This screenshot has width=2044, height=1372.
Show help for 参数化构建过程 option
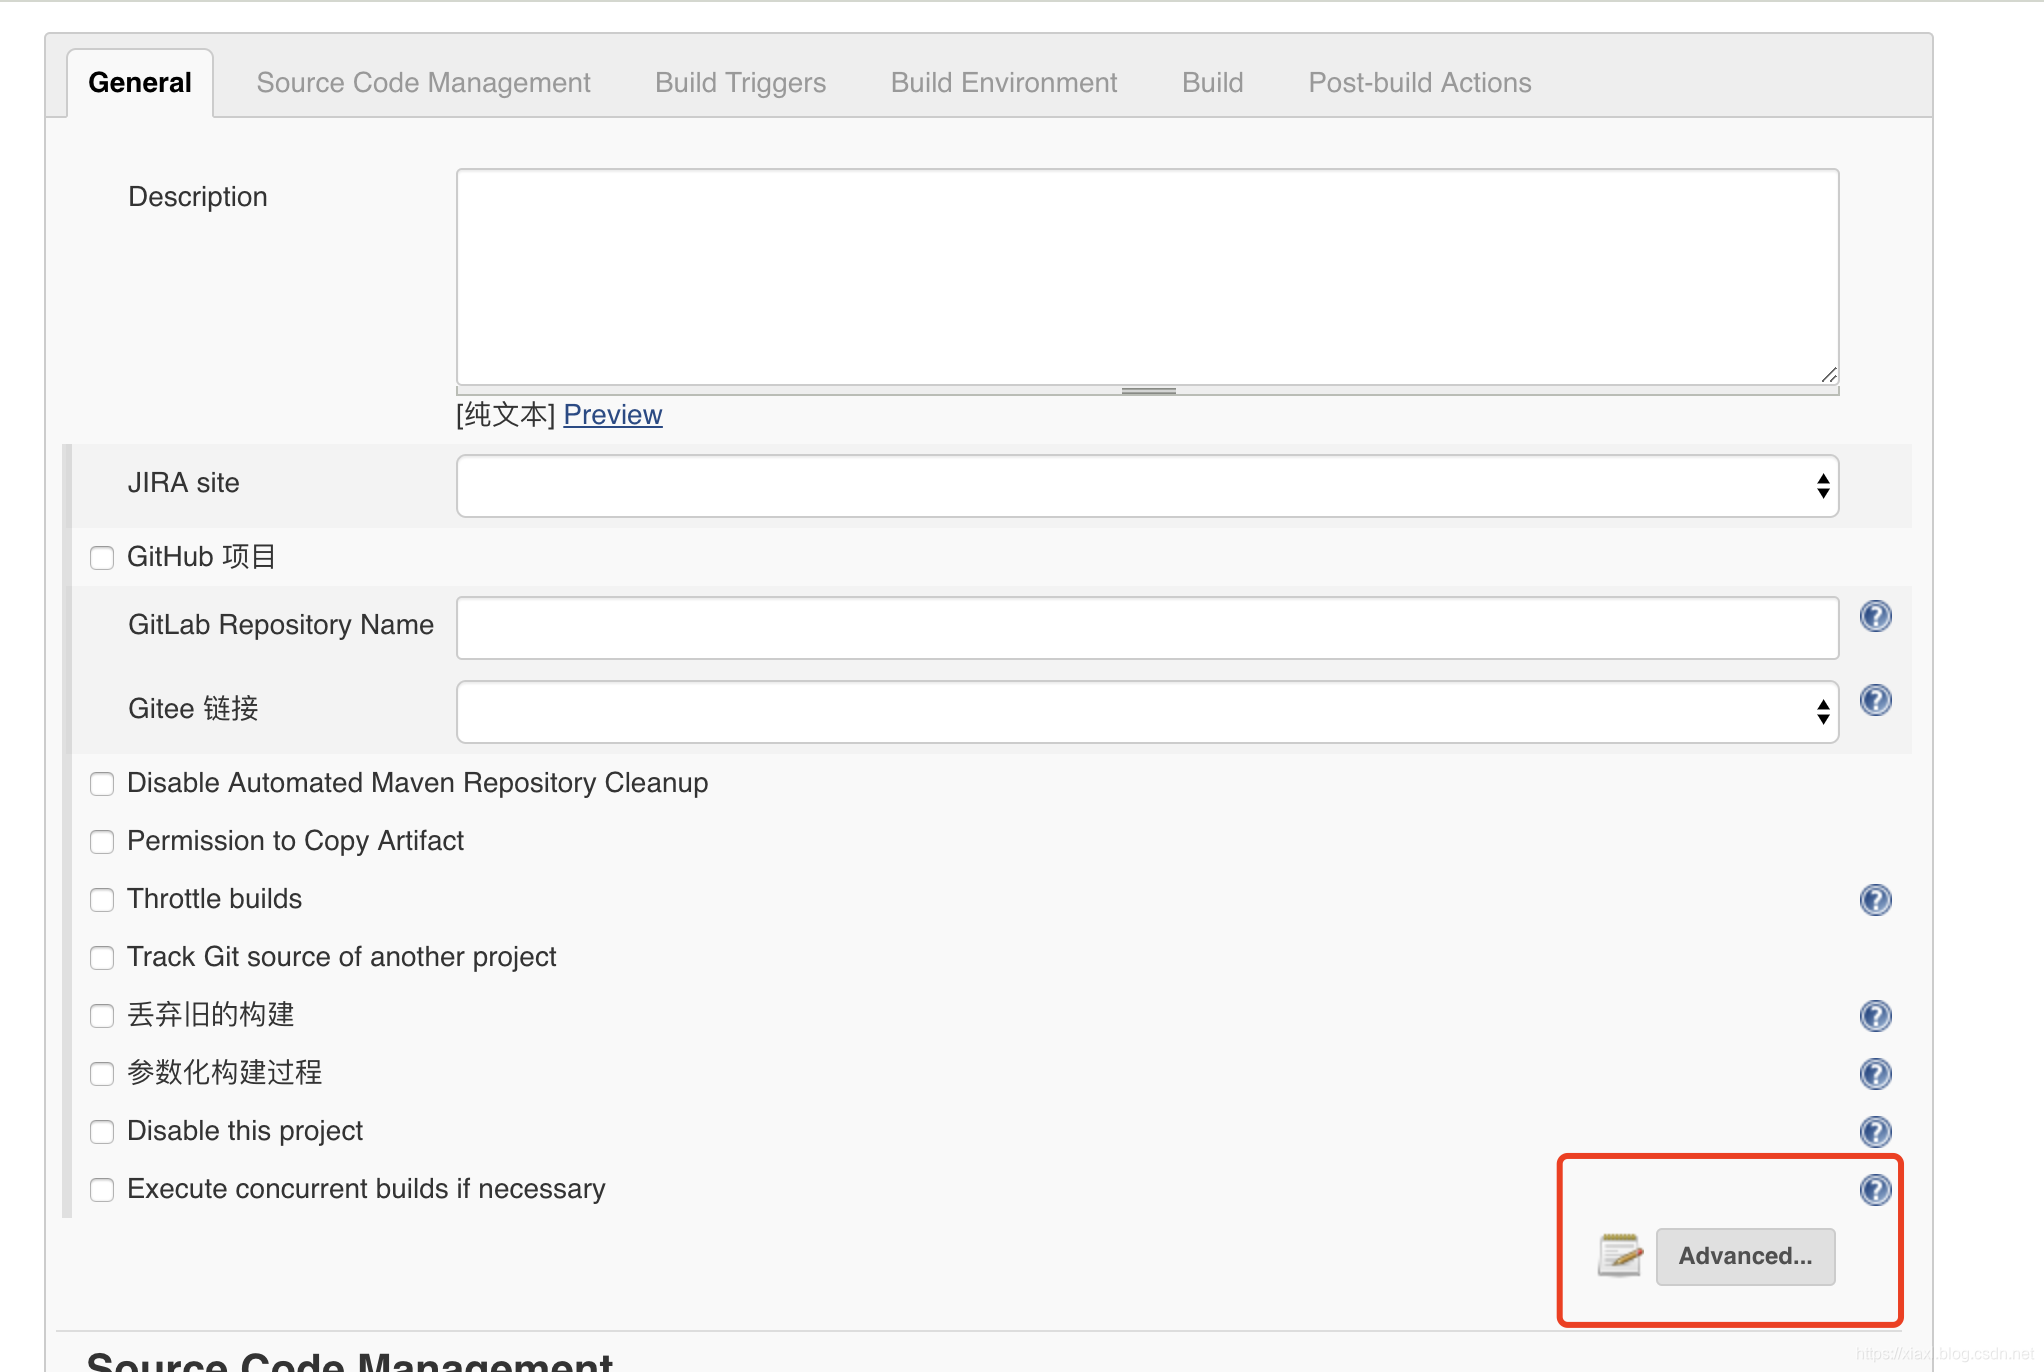tap(1875, 1074)
